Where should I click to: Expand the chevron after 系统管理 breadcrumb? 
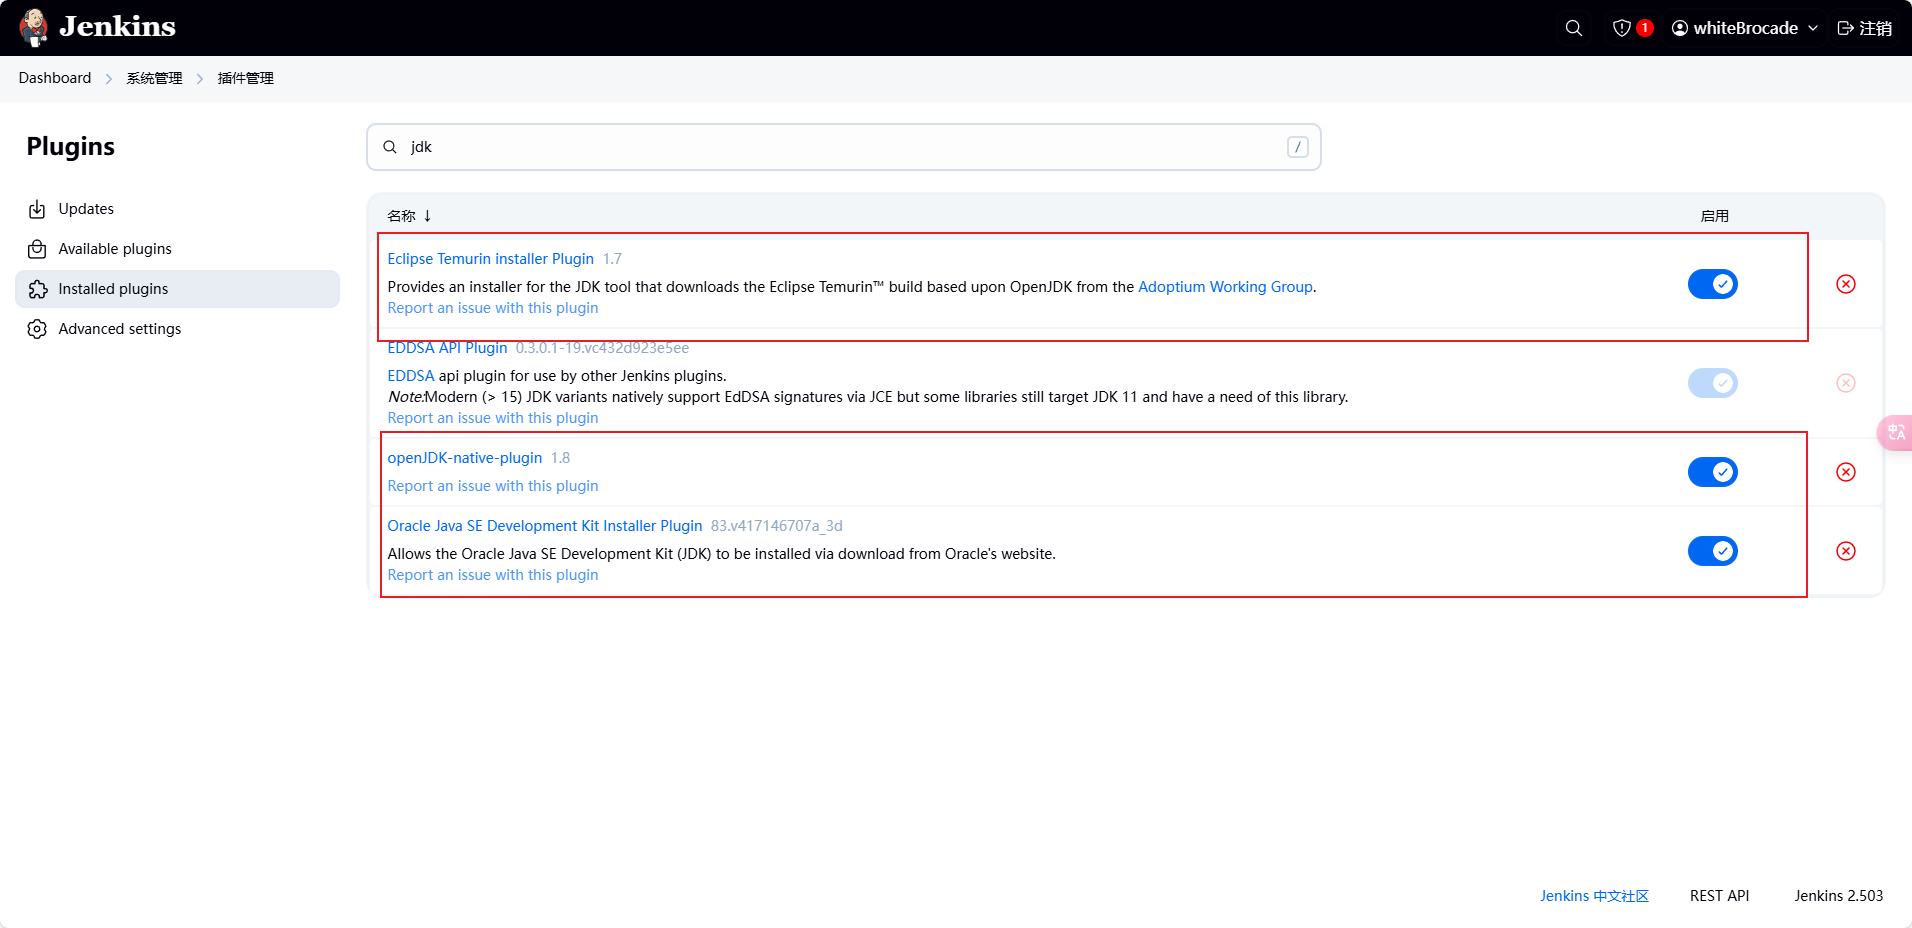(x=200, y=79)
